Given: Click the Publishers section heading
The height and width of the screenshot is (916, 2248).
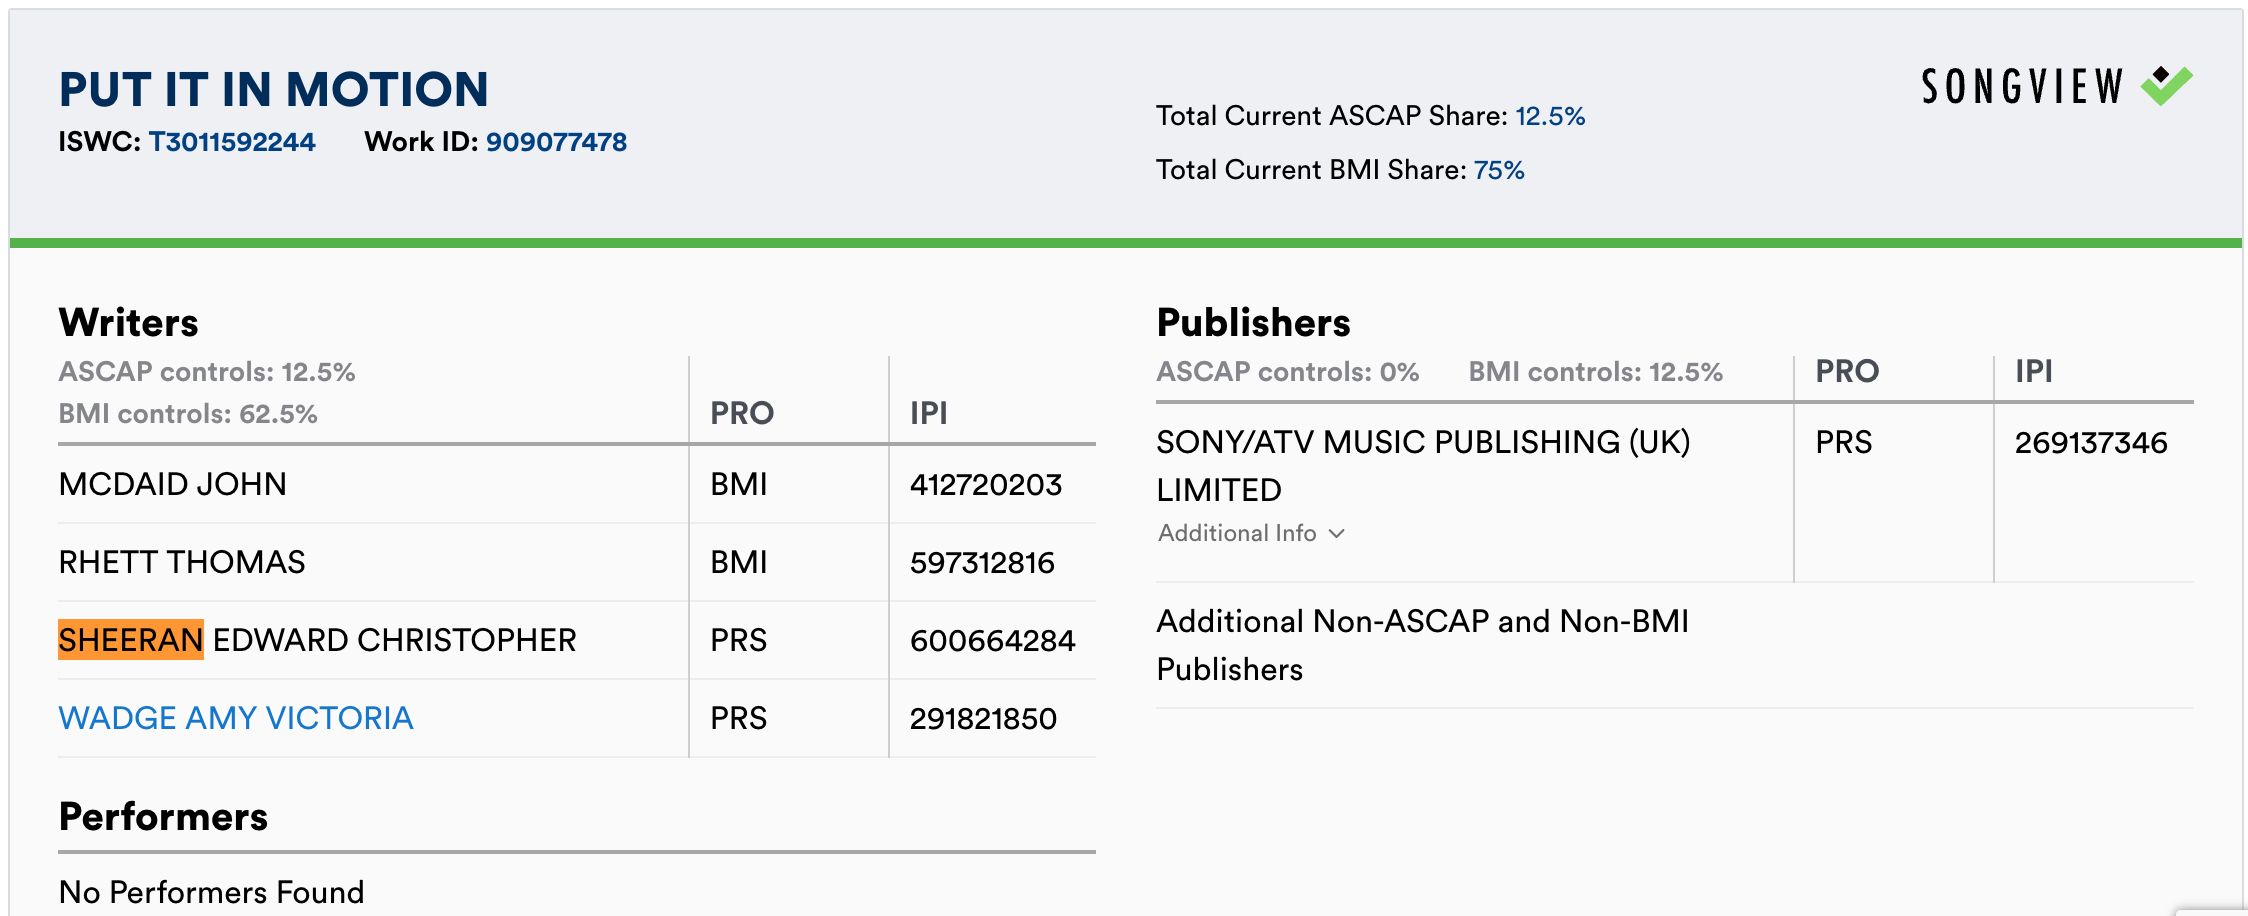Looking at the screenshot, I should click(1254, 323).
